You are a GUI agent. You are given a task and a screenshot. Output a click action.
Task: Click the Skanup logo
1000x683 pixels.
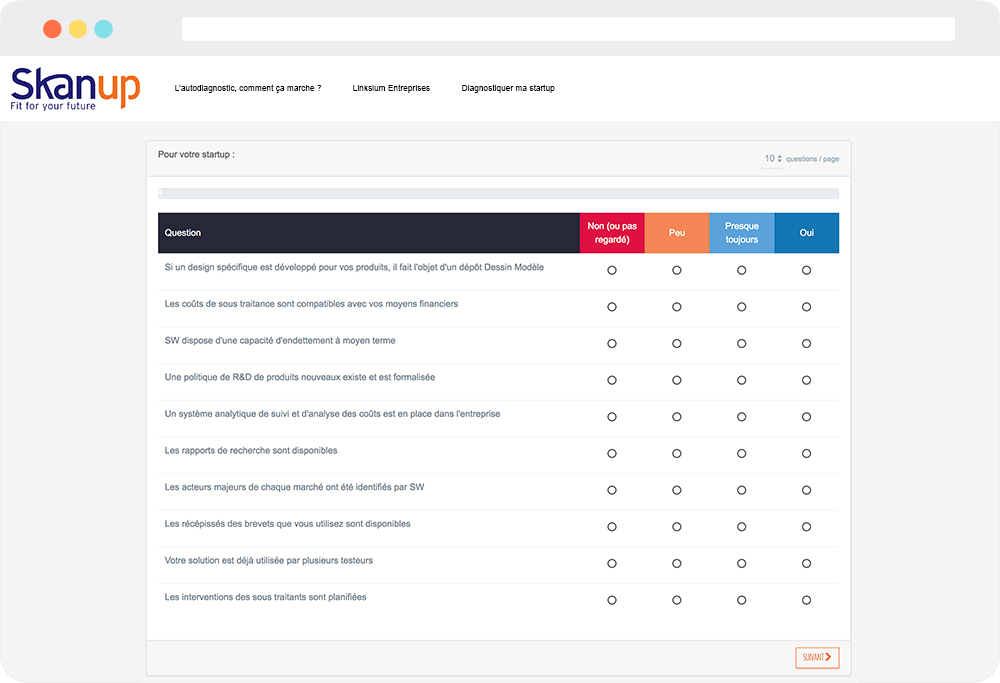[75, 89]
